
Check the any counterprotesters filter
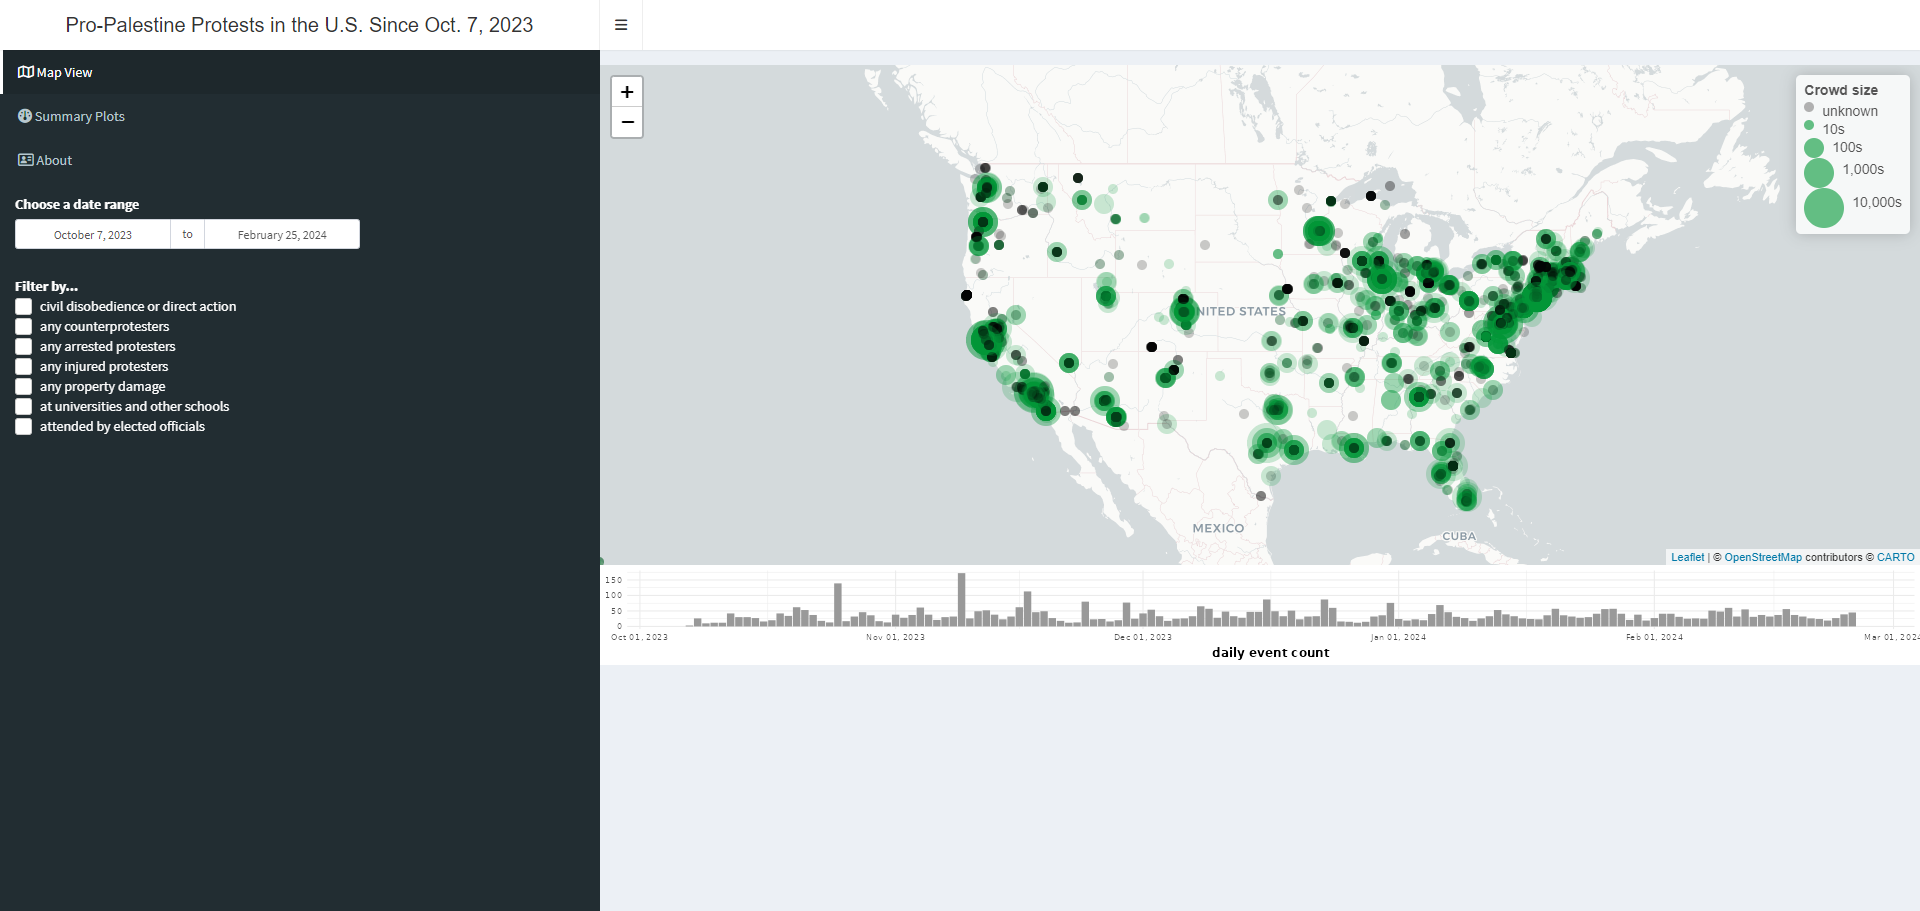pos(24,327)
